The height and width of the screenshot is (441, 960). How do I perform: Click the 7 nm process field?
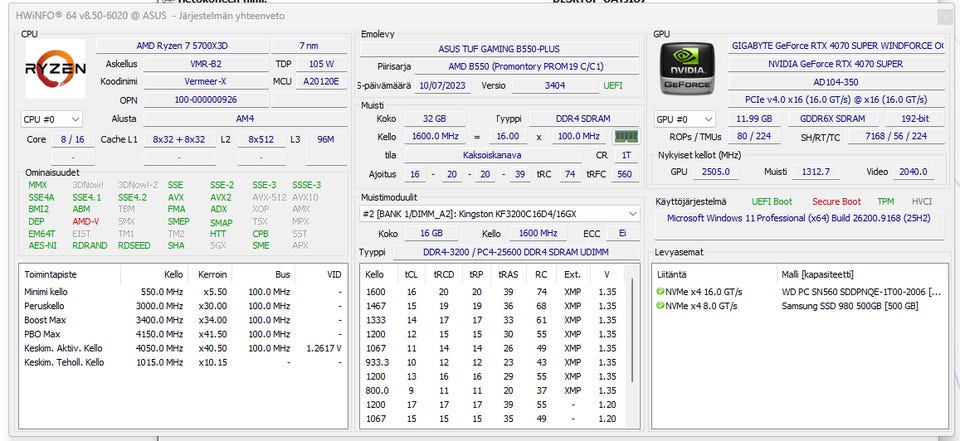point(309,46)
